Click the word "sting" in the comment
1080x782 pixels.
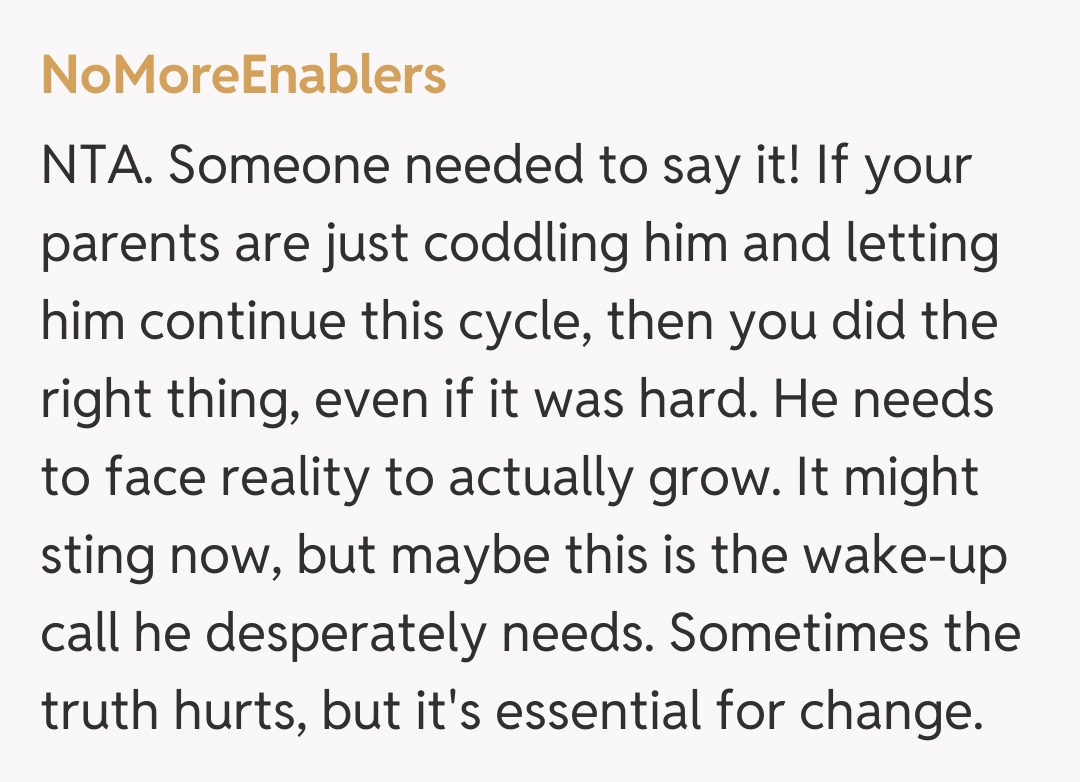click(97, 558)
